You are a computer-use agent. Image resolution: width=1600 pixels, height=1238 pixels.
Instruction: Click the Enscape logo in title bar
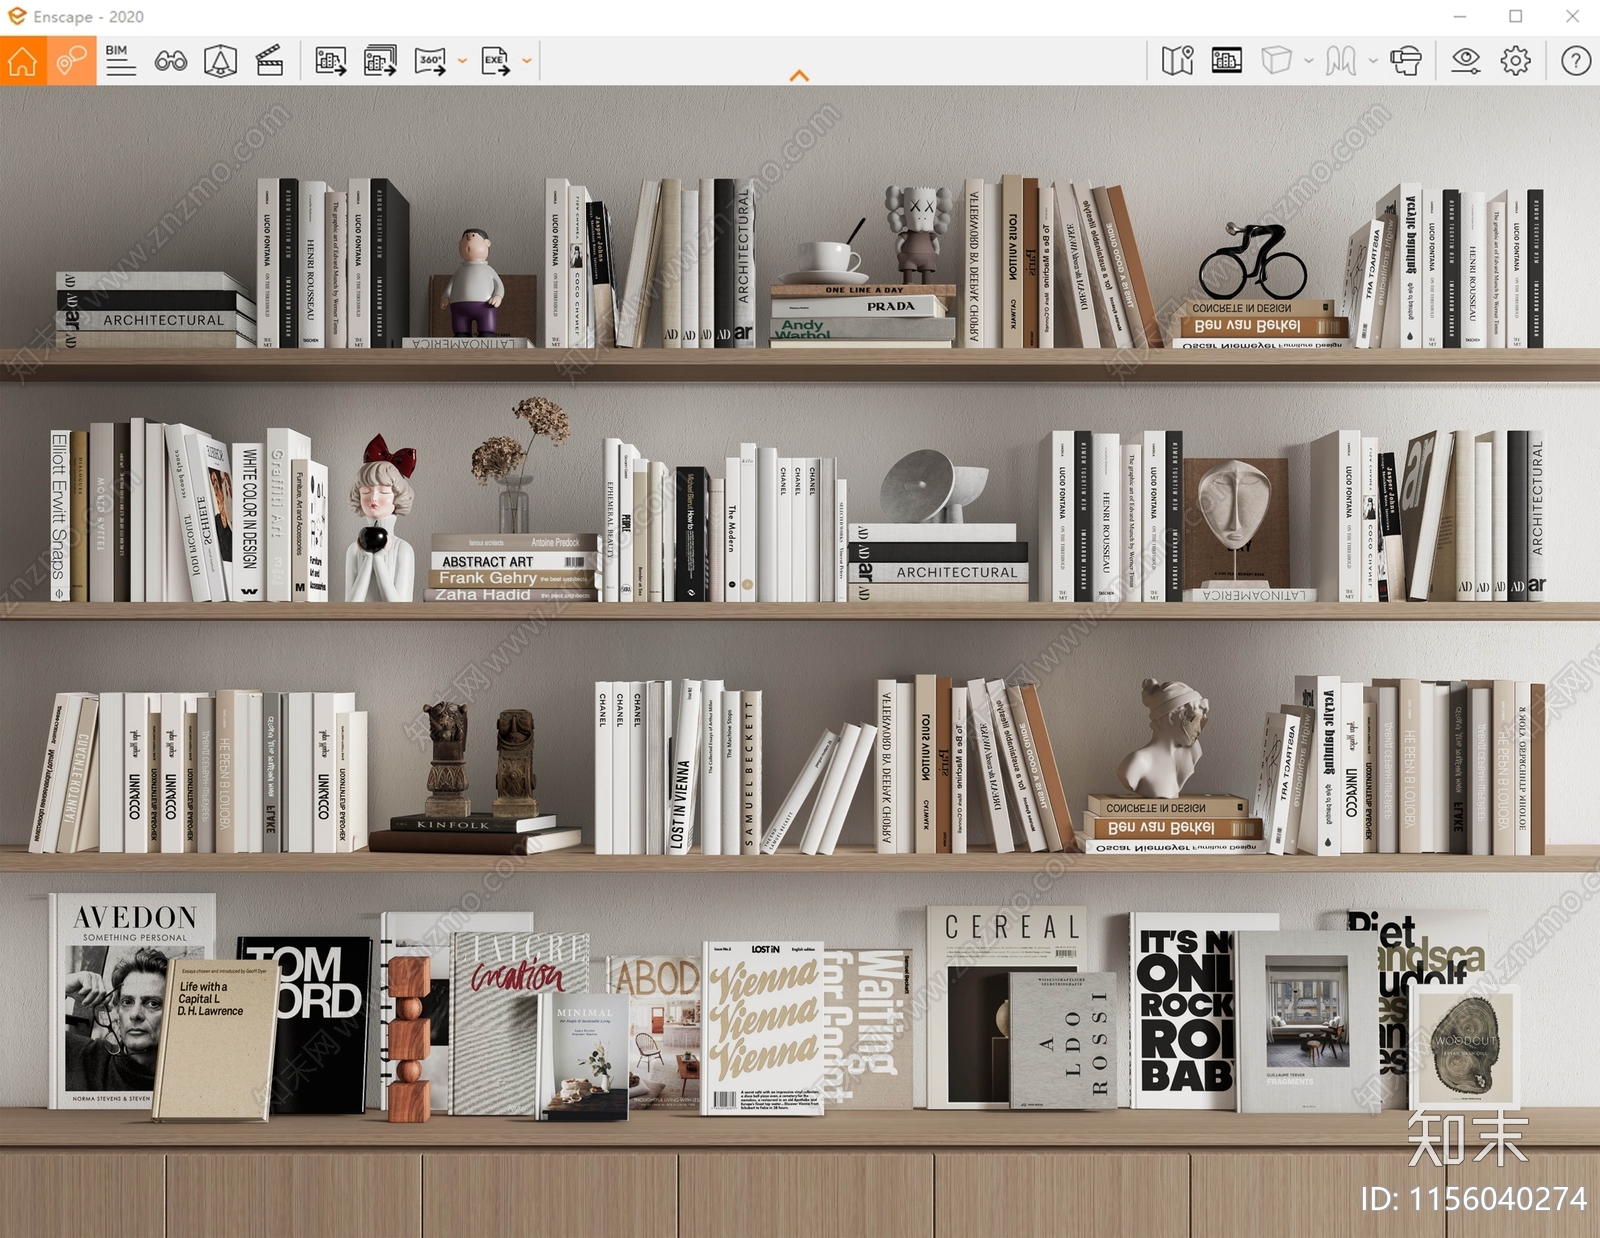(17, 16)
